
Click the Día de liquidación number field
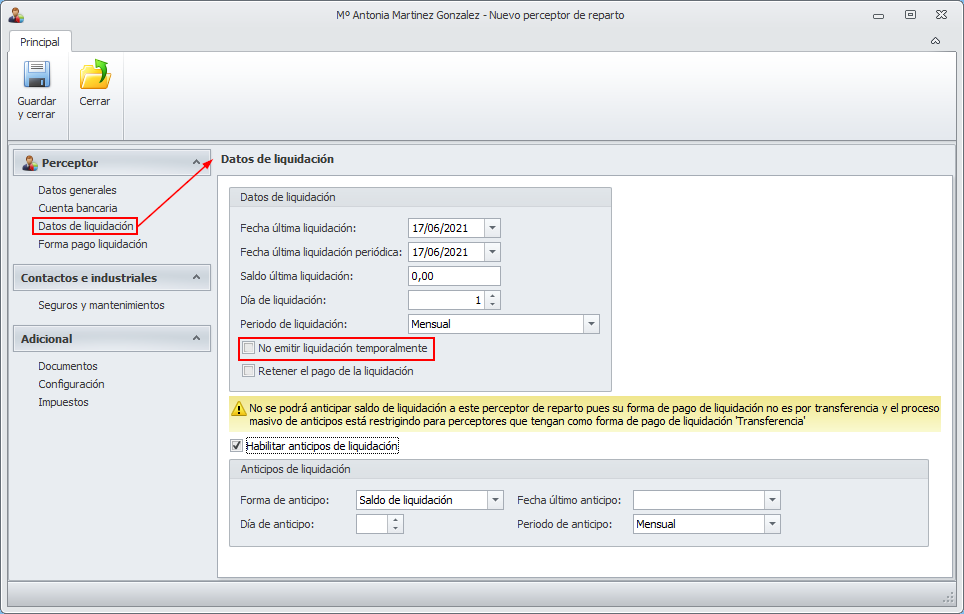pos(447,300)
